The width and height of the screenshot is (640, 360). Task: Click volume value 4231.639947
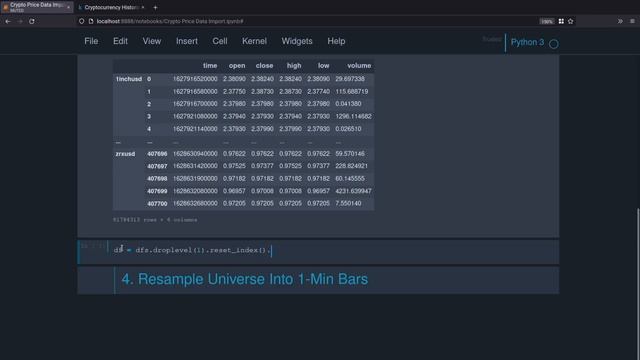point(353,191)
